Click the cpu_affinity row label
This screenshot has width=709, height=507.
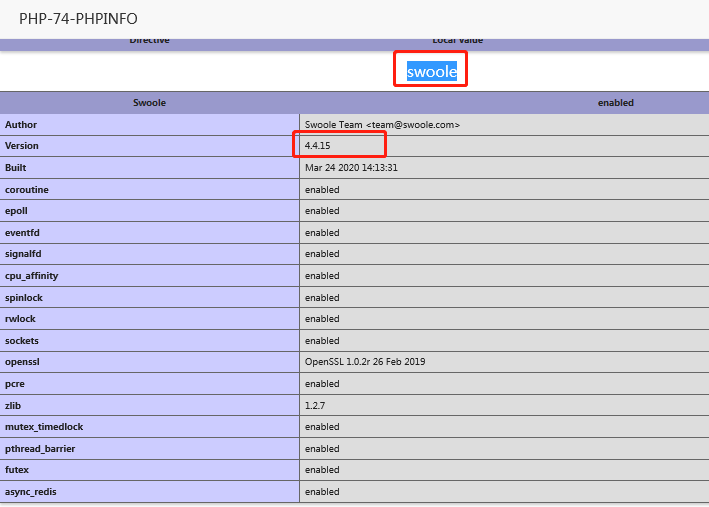pos(32,276)
